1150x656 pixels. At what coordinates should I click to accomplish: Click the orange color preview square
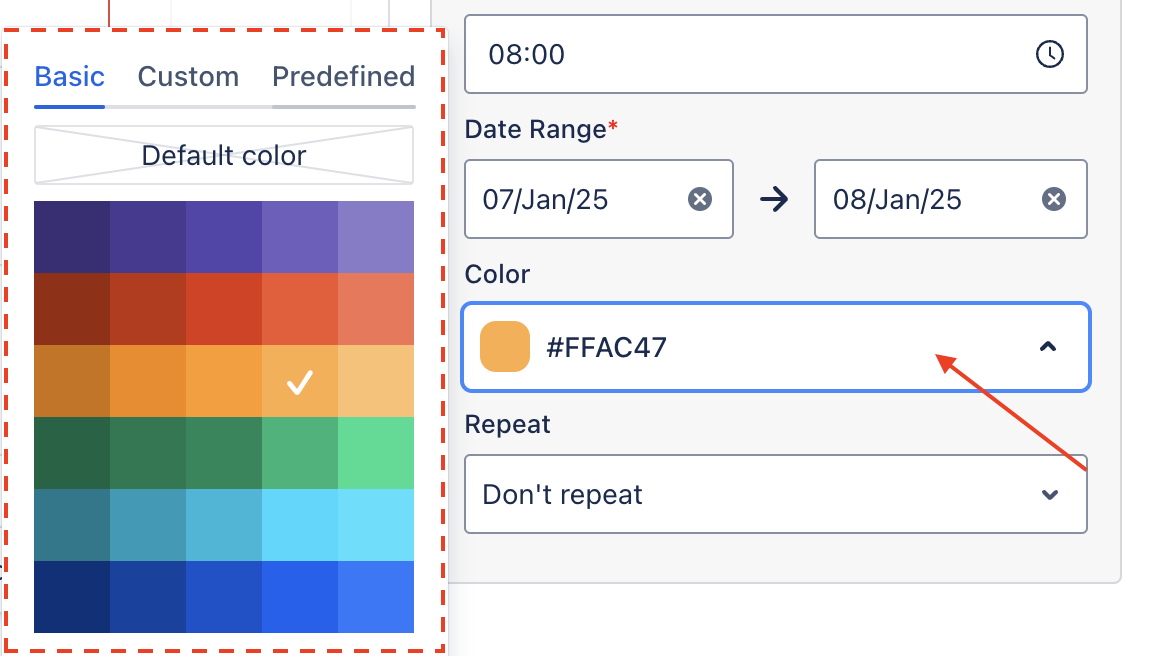[505, 346]
